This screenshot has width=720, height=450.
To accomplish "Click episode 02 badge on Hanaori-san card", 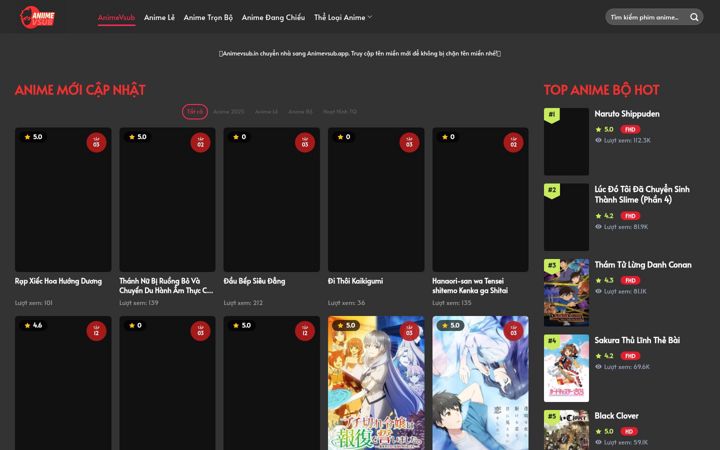I will pos(513,142).
